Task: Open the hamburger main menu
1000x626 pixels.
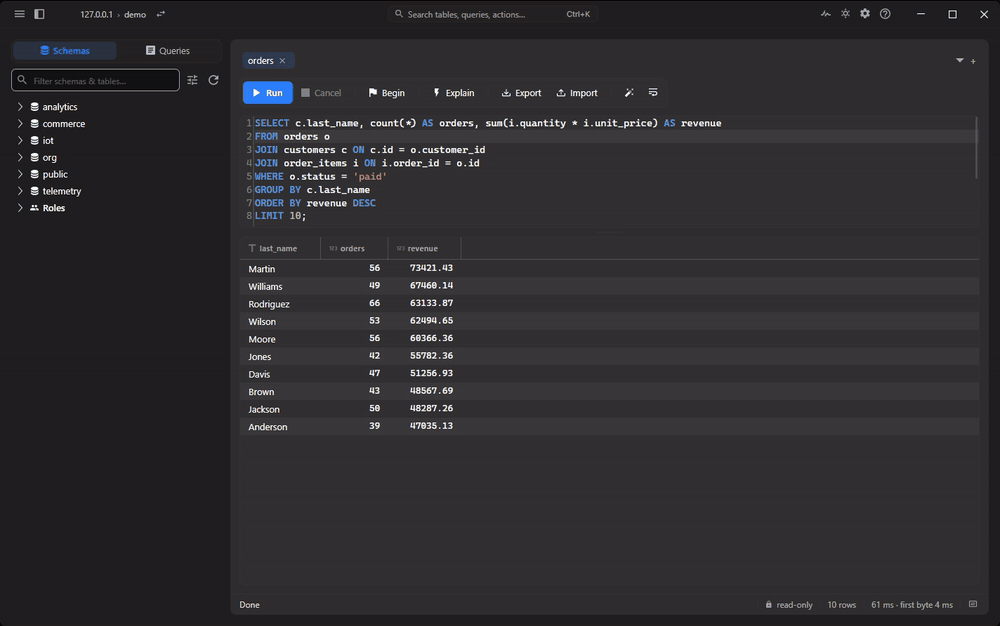Action: coord(20,14)
